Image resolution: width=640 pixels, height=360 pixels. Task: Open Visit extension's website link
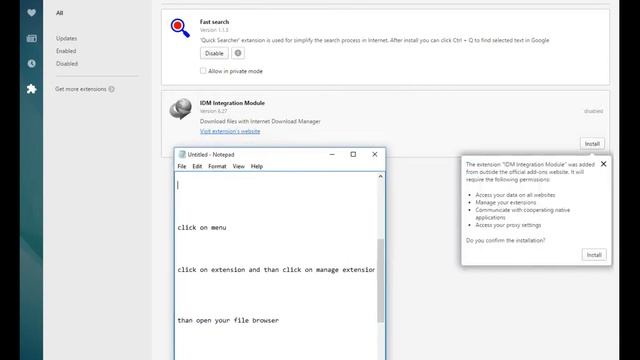tap(230, 131)
